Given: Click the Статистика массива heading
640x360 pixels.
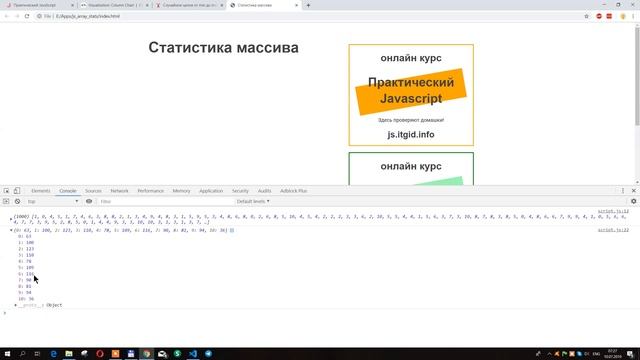Looking at the screenshot, I should [223, 47].
